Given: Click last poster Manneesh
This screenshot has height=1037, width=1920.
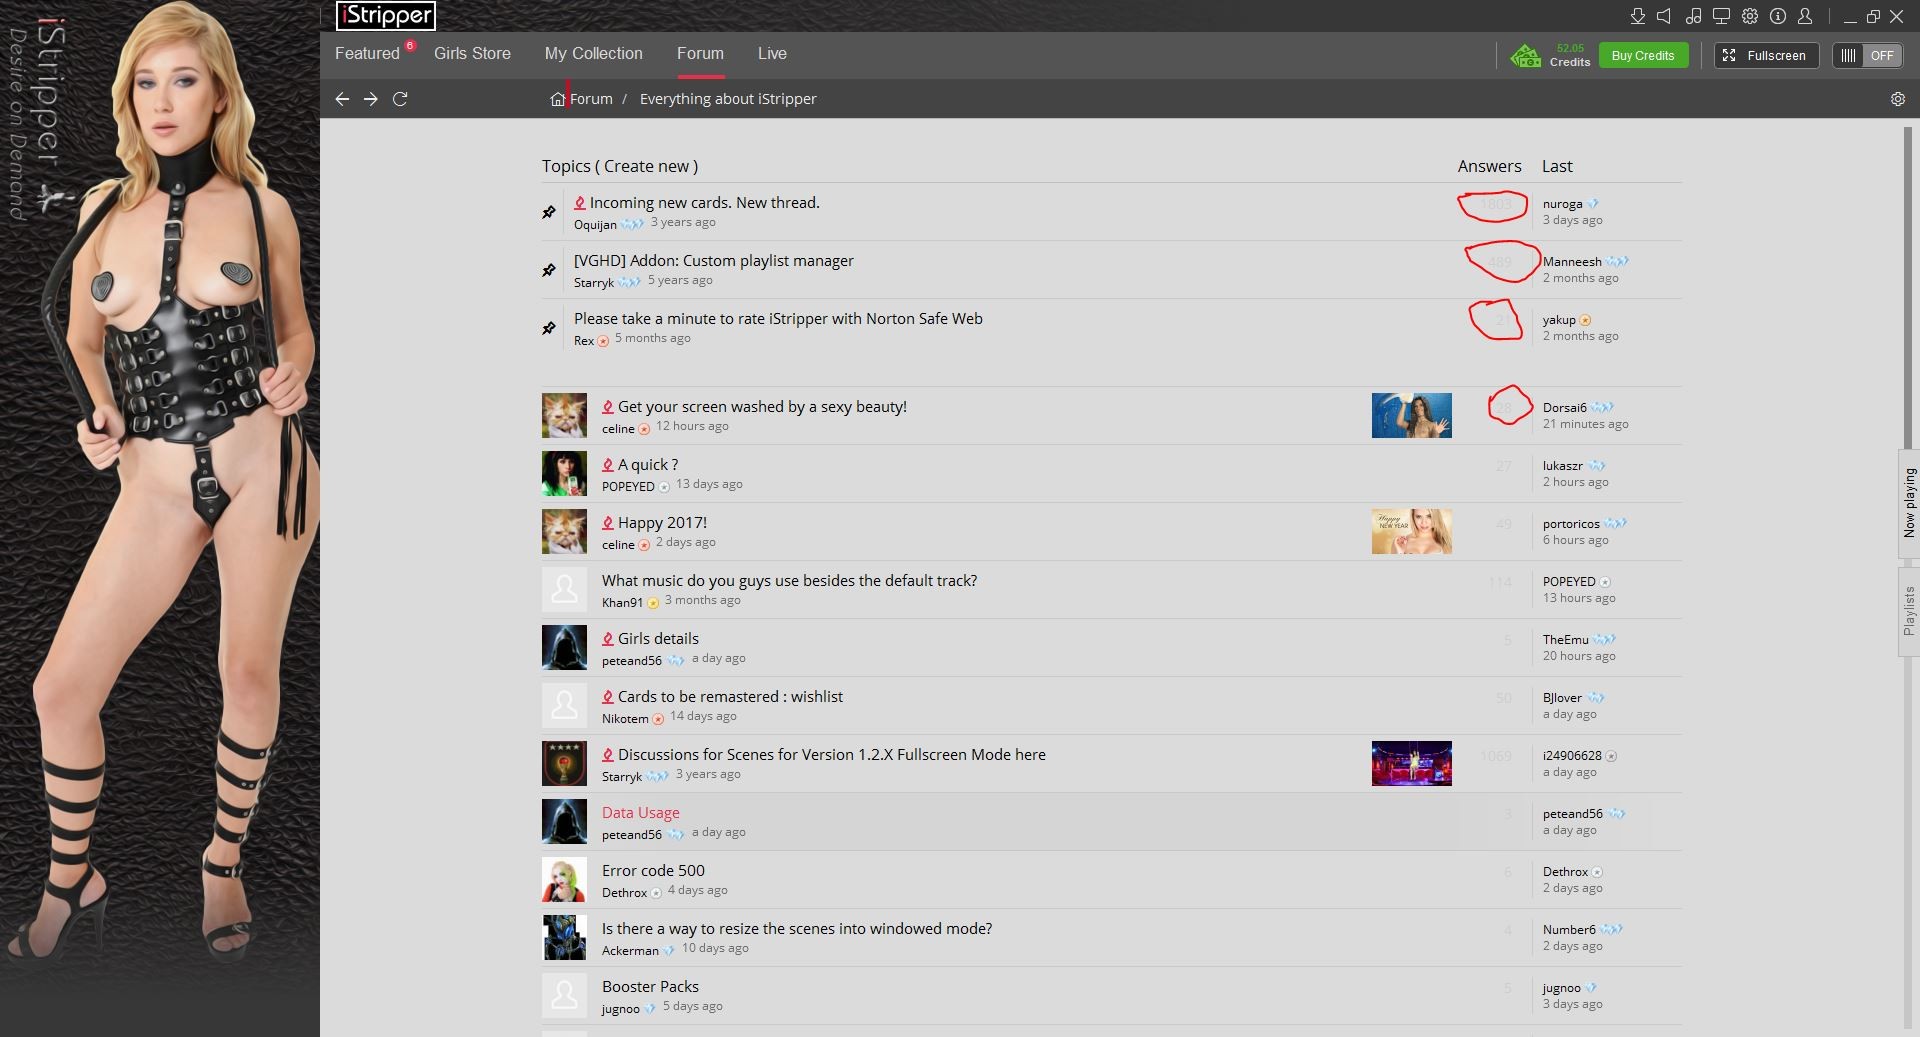Looking at the screenshot, I should (x=1572, y=262).
